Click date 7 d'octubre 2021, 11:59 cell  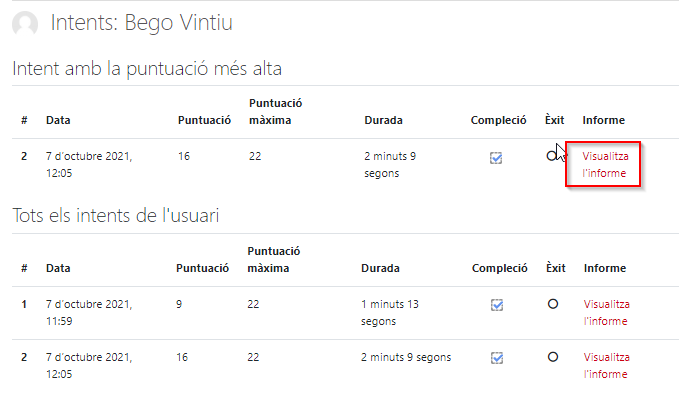[x=89, y=313]
